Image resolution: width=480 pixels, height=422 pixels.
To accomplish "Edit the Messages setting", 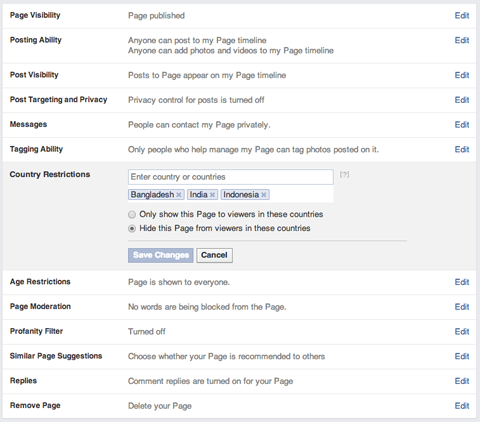I will point(462,125).
